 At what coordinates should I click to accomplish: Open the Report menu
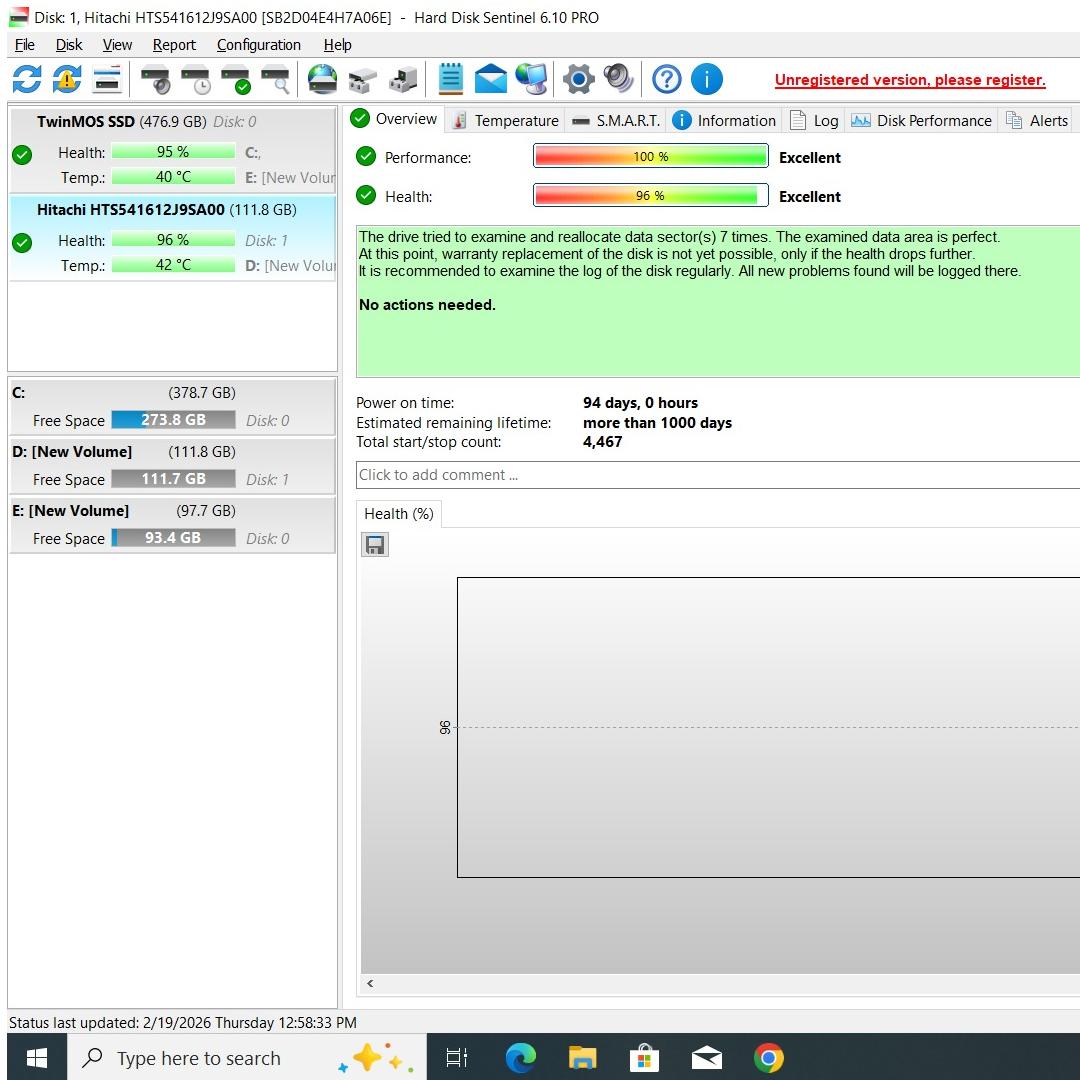(174, 45)
